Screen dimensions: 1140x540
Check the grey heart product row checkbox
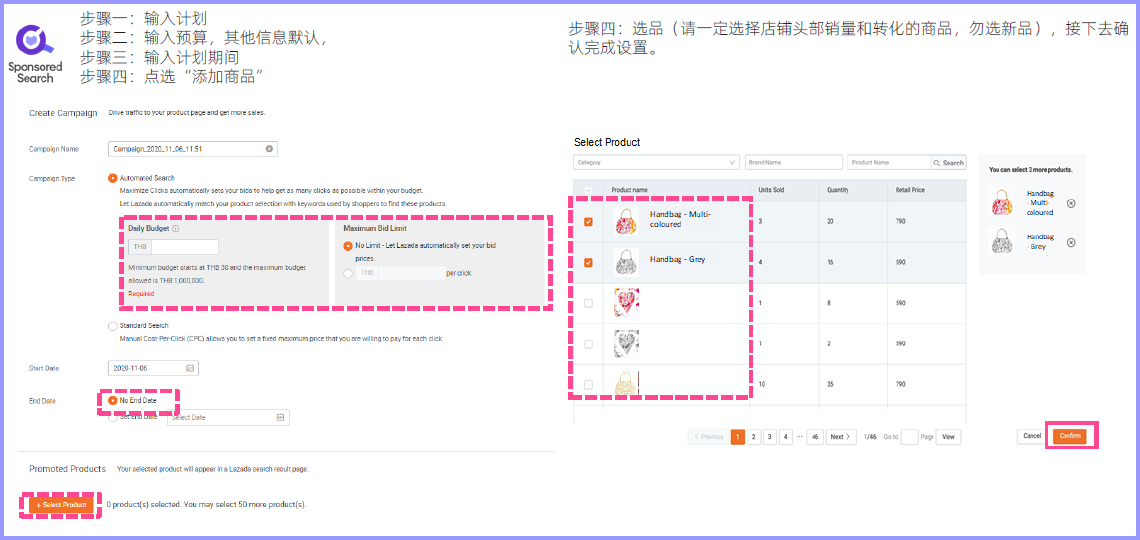588,344
